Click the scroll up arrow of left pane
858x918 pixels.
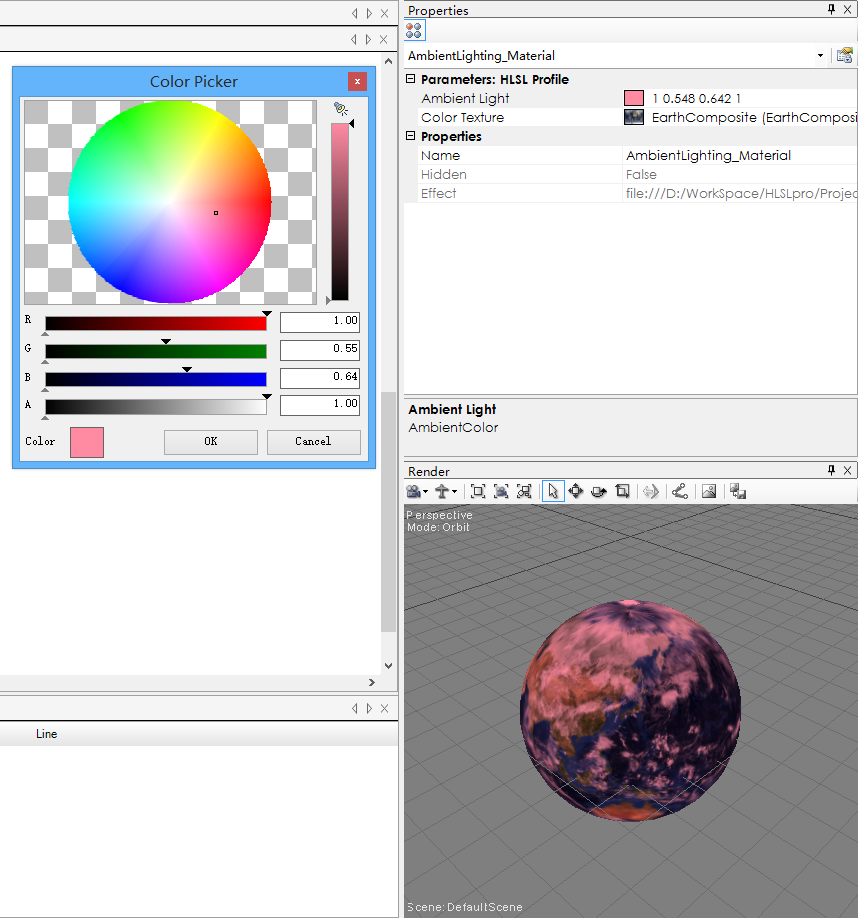coord(389,61)
